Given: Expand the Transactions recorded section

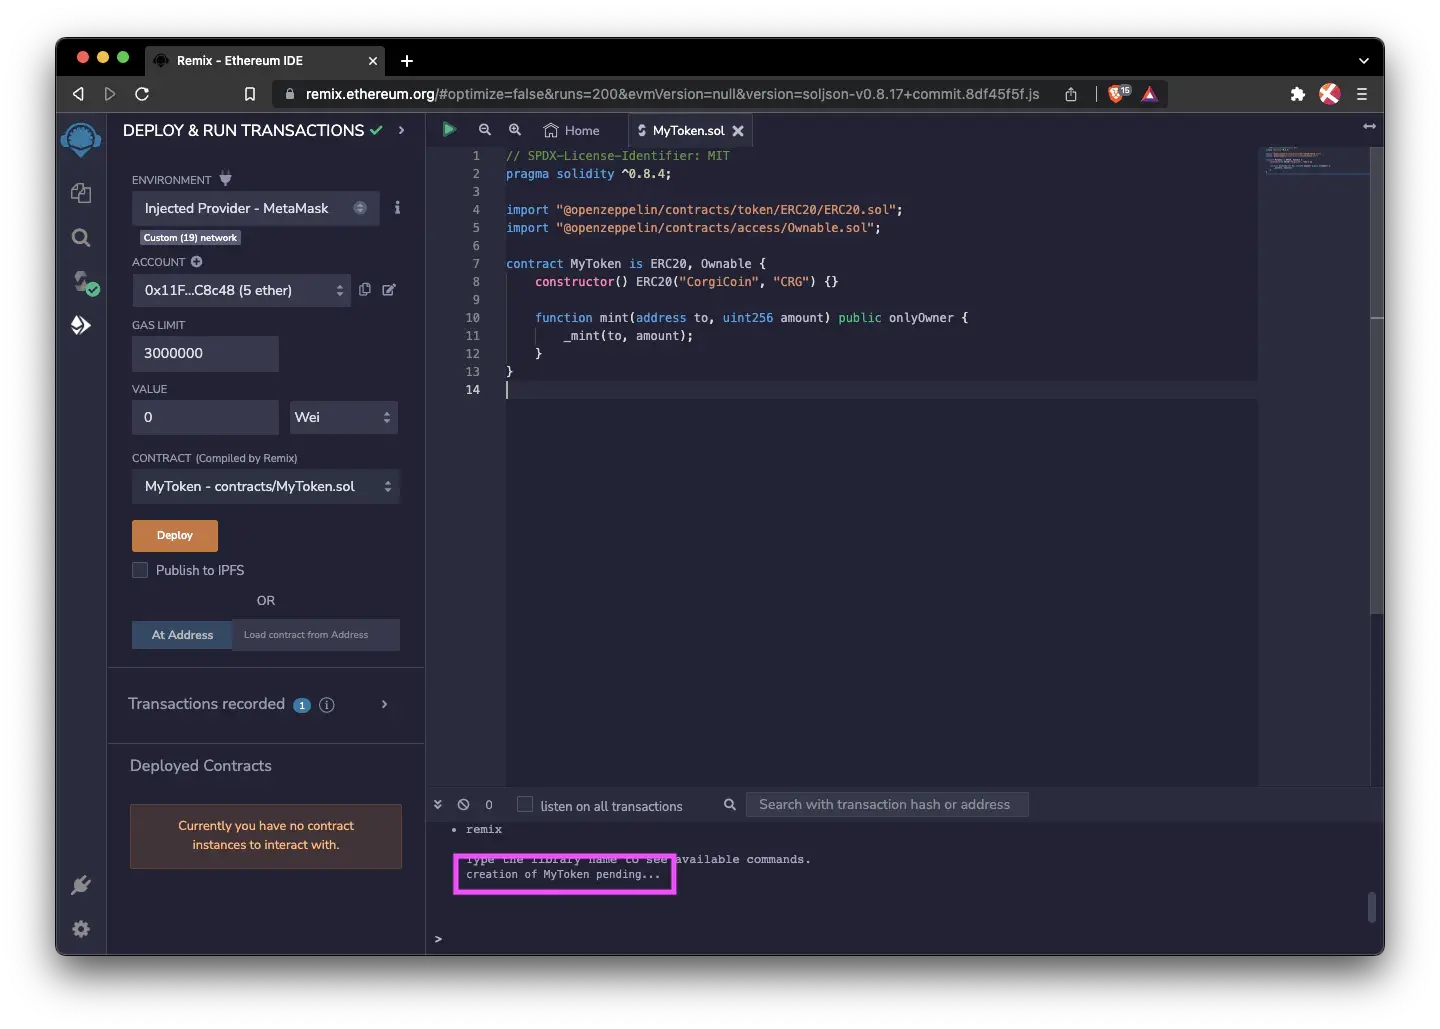Looking at the screenshot, I should pyautogui.click(x=384, y=705).
